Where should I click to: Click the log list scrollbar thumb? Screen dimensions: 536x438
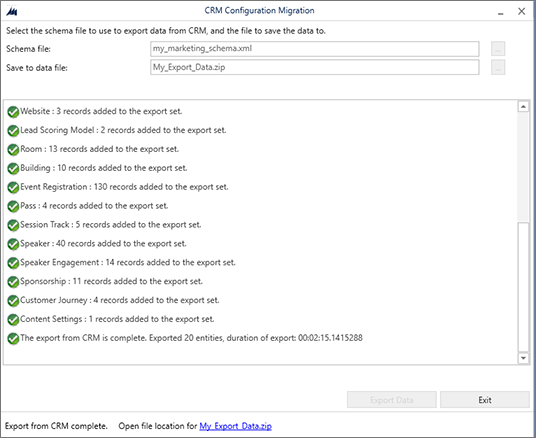tap(523, 287)
